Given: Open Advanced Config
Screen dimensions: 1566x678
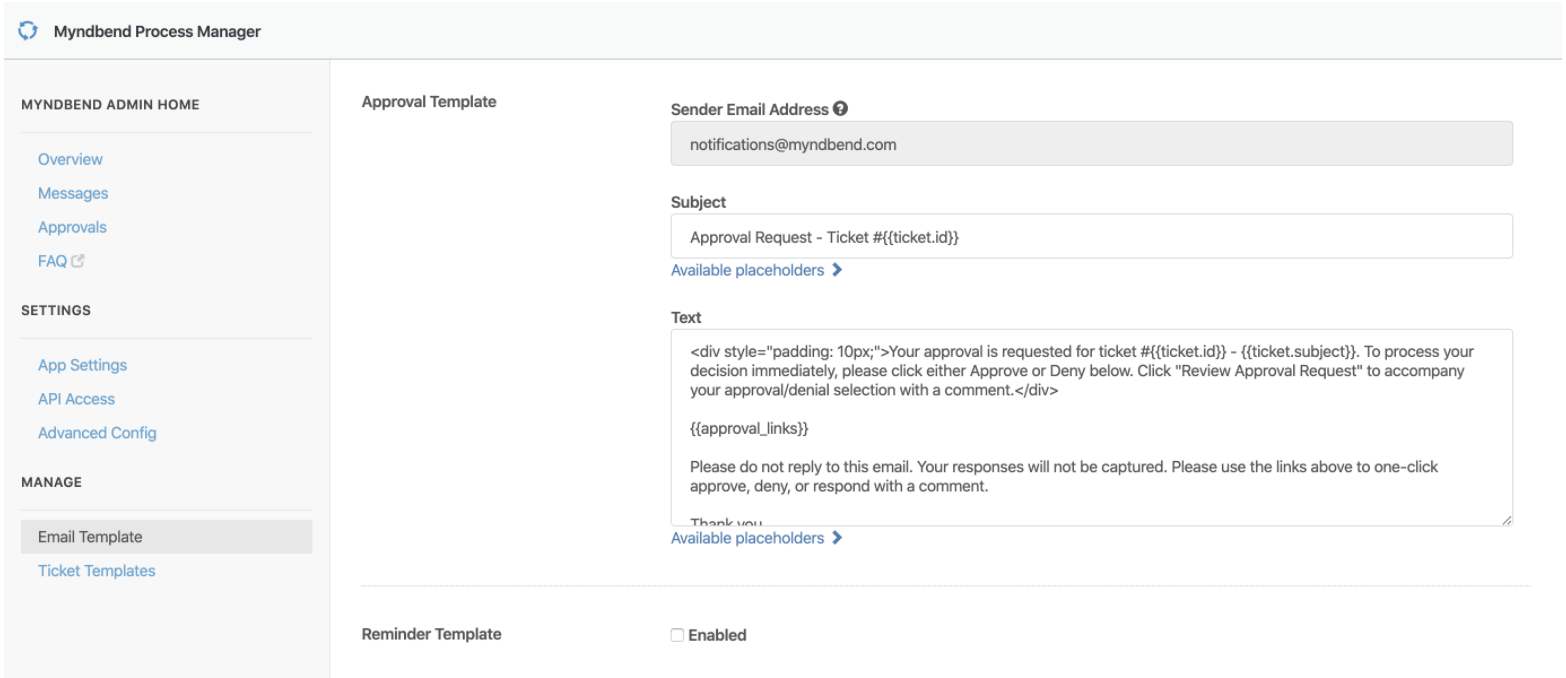Looking at the screenshot, I should coord(97,432).
